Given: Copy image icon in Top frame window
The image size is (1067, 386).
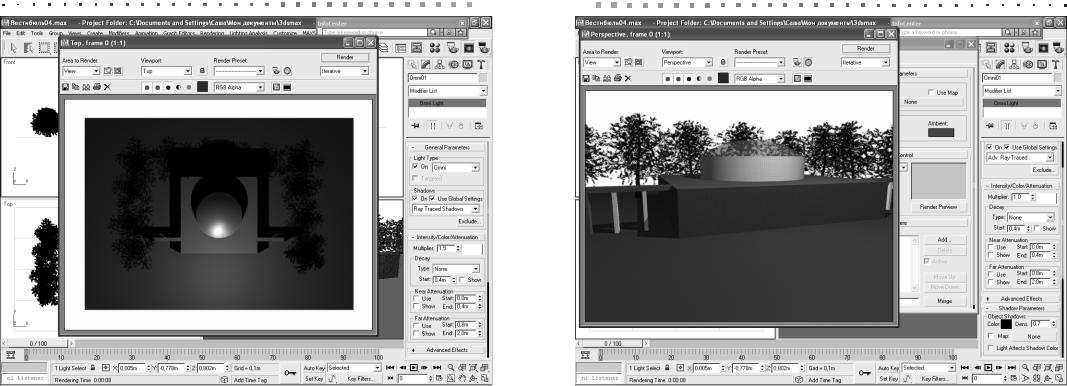Looking at the screenshot, I should point(75,87).
